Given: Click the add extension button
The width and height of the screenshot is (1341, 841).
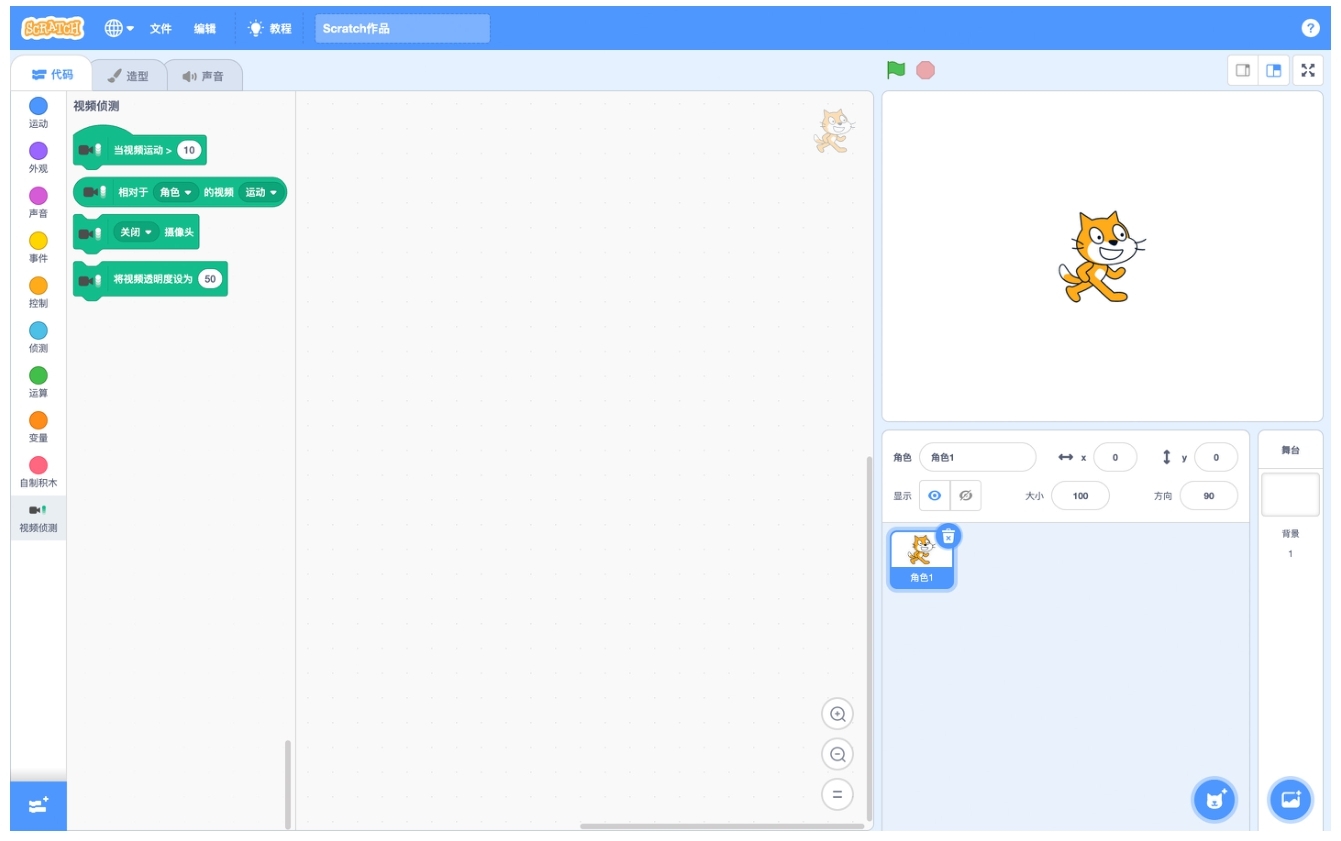Looking at the screenshot, I should (38, 806).
